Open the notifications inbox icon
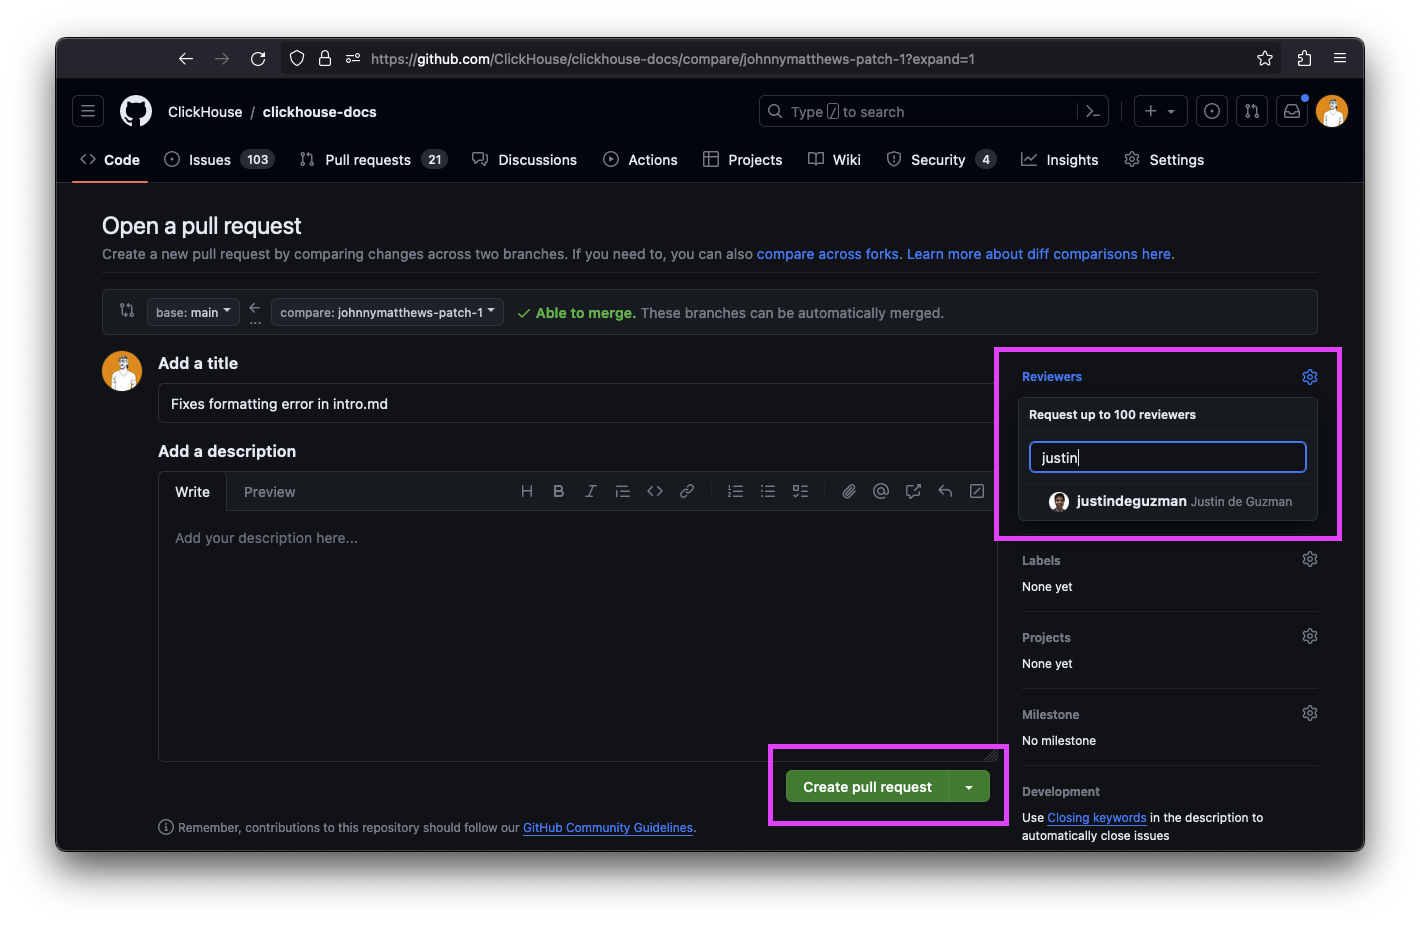Viewport: 1420px width, 925px height. click(1292, 111)
